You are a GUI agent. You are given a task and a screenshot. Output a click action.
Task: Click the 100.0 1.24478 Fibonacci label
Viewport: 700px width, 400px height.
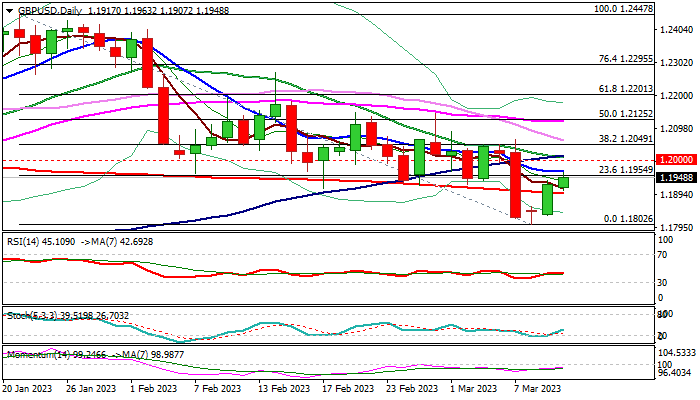point(623,9)
